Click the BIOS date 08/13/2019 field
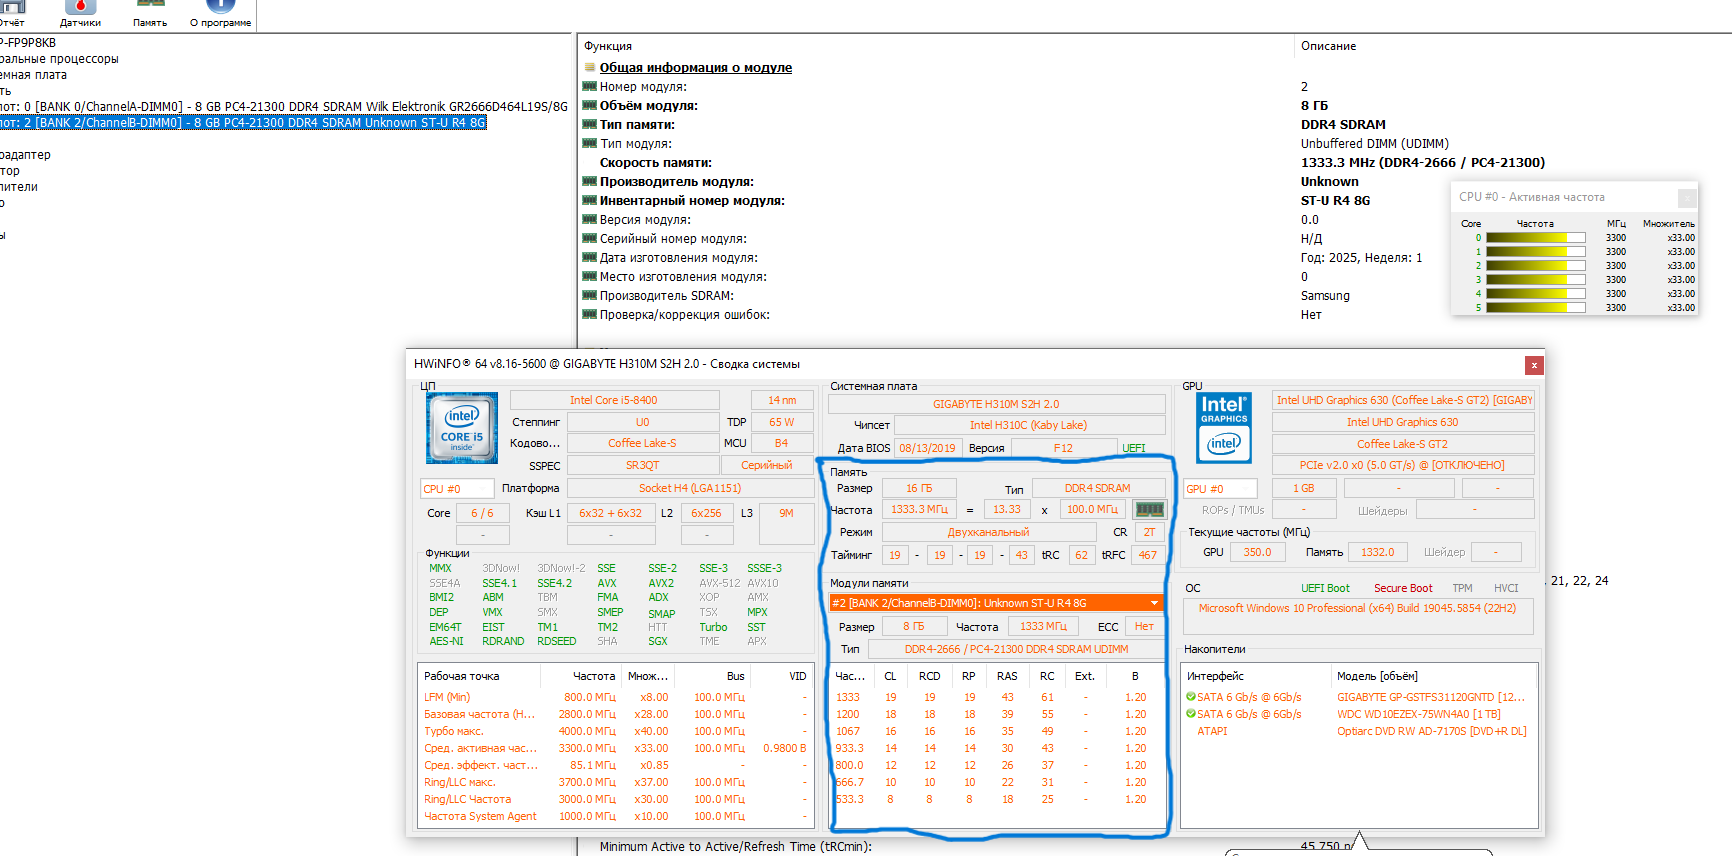Image resolution: width=1732 pixels, height=856 pixels. [x=927, y=448]
